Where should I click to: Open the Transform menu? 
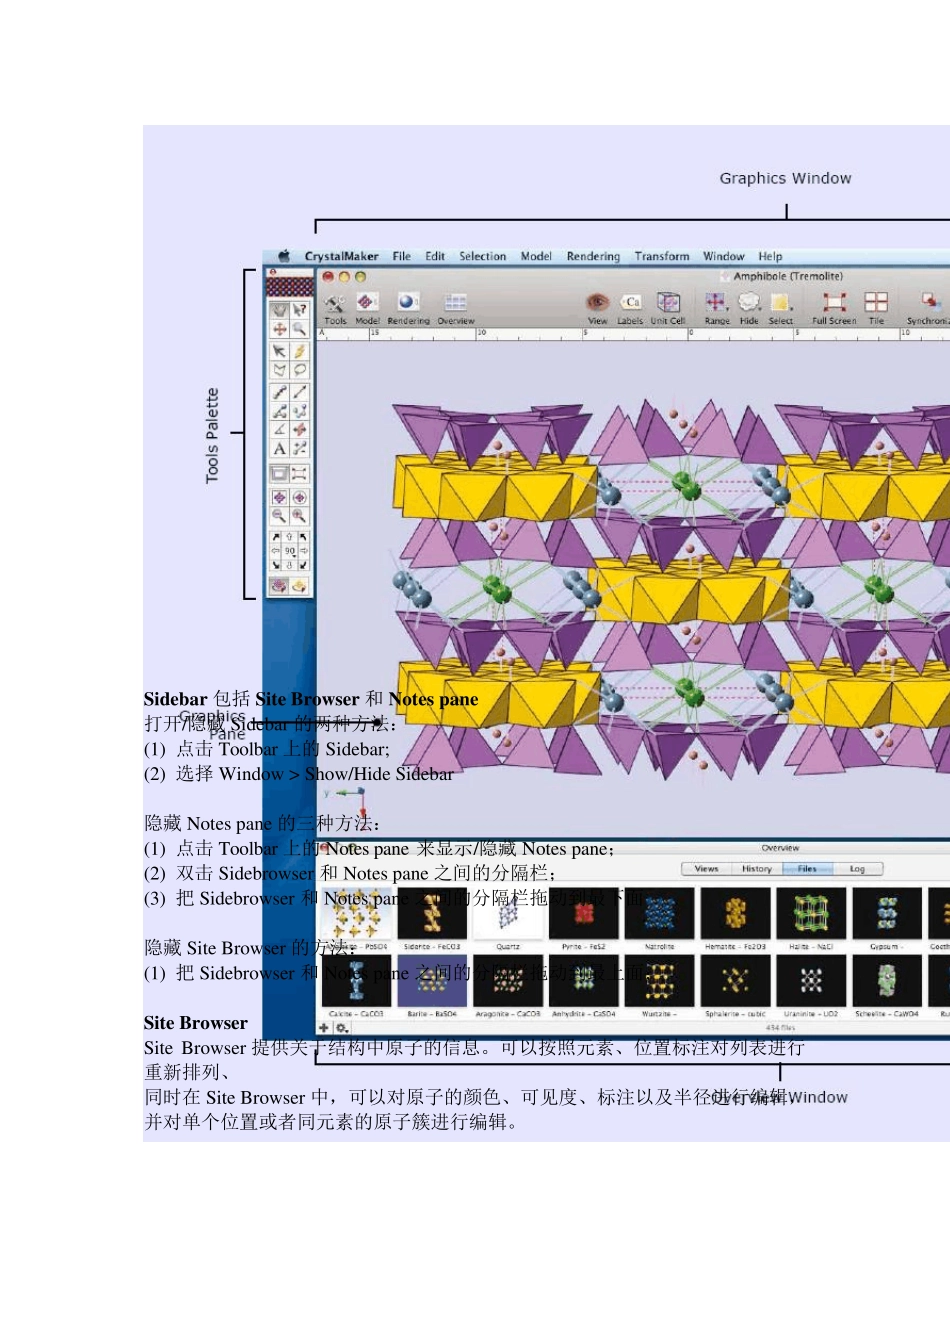coord(662,256)
